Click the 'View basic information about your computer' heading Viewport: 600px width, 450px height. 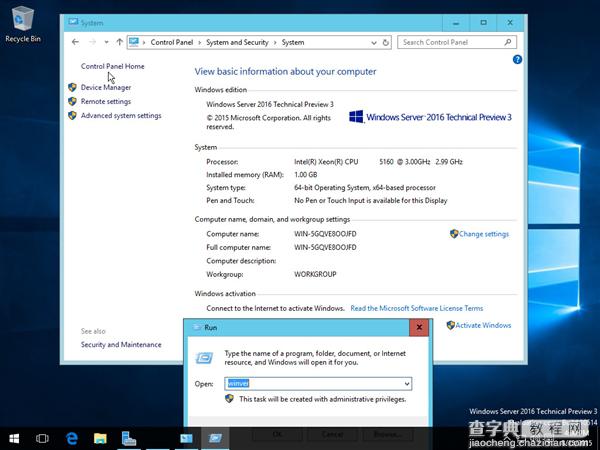(285, 72)
